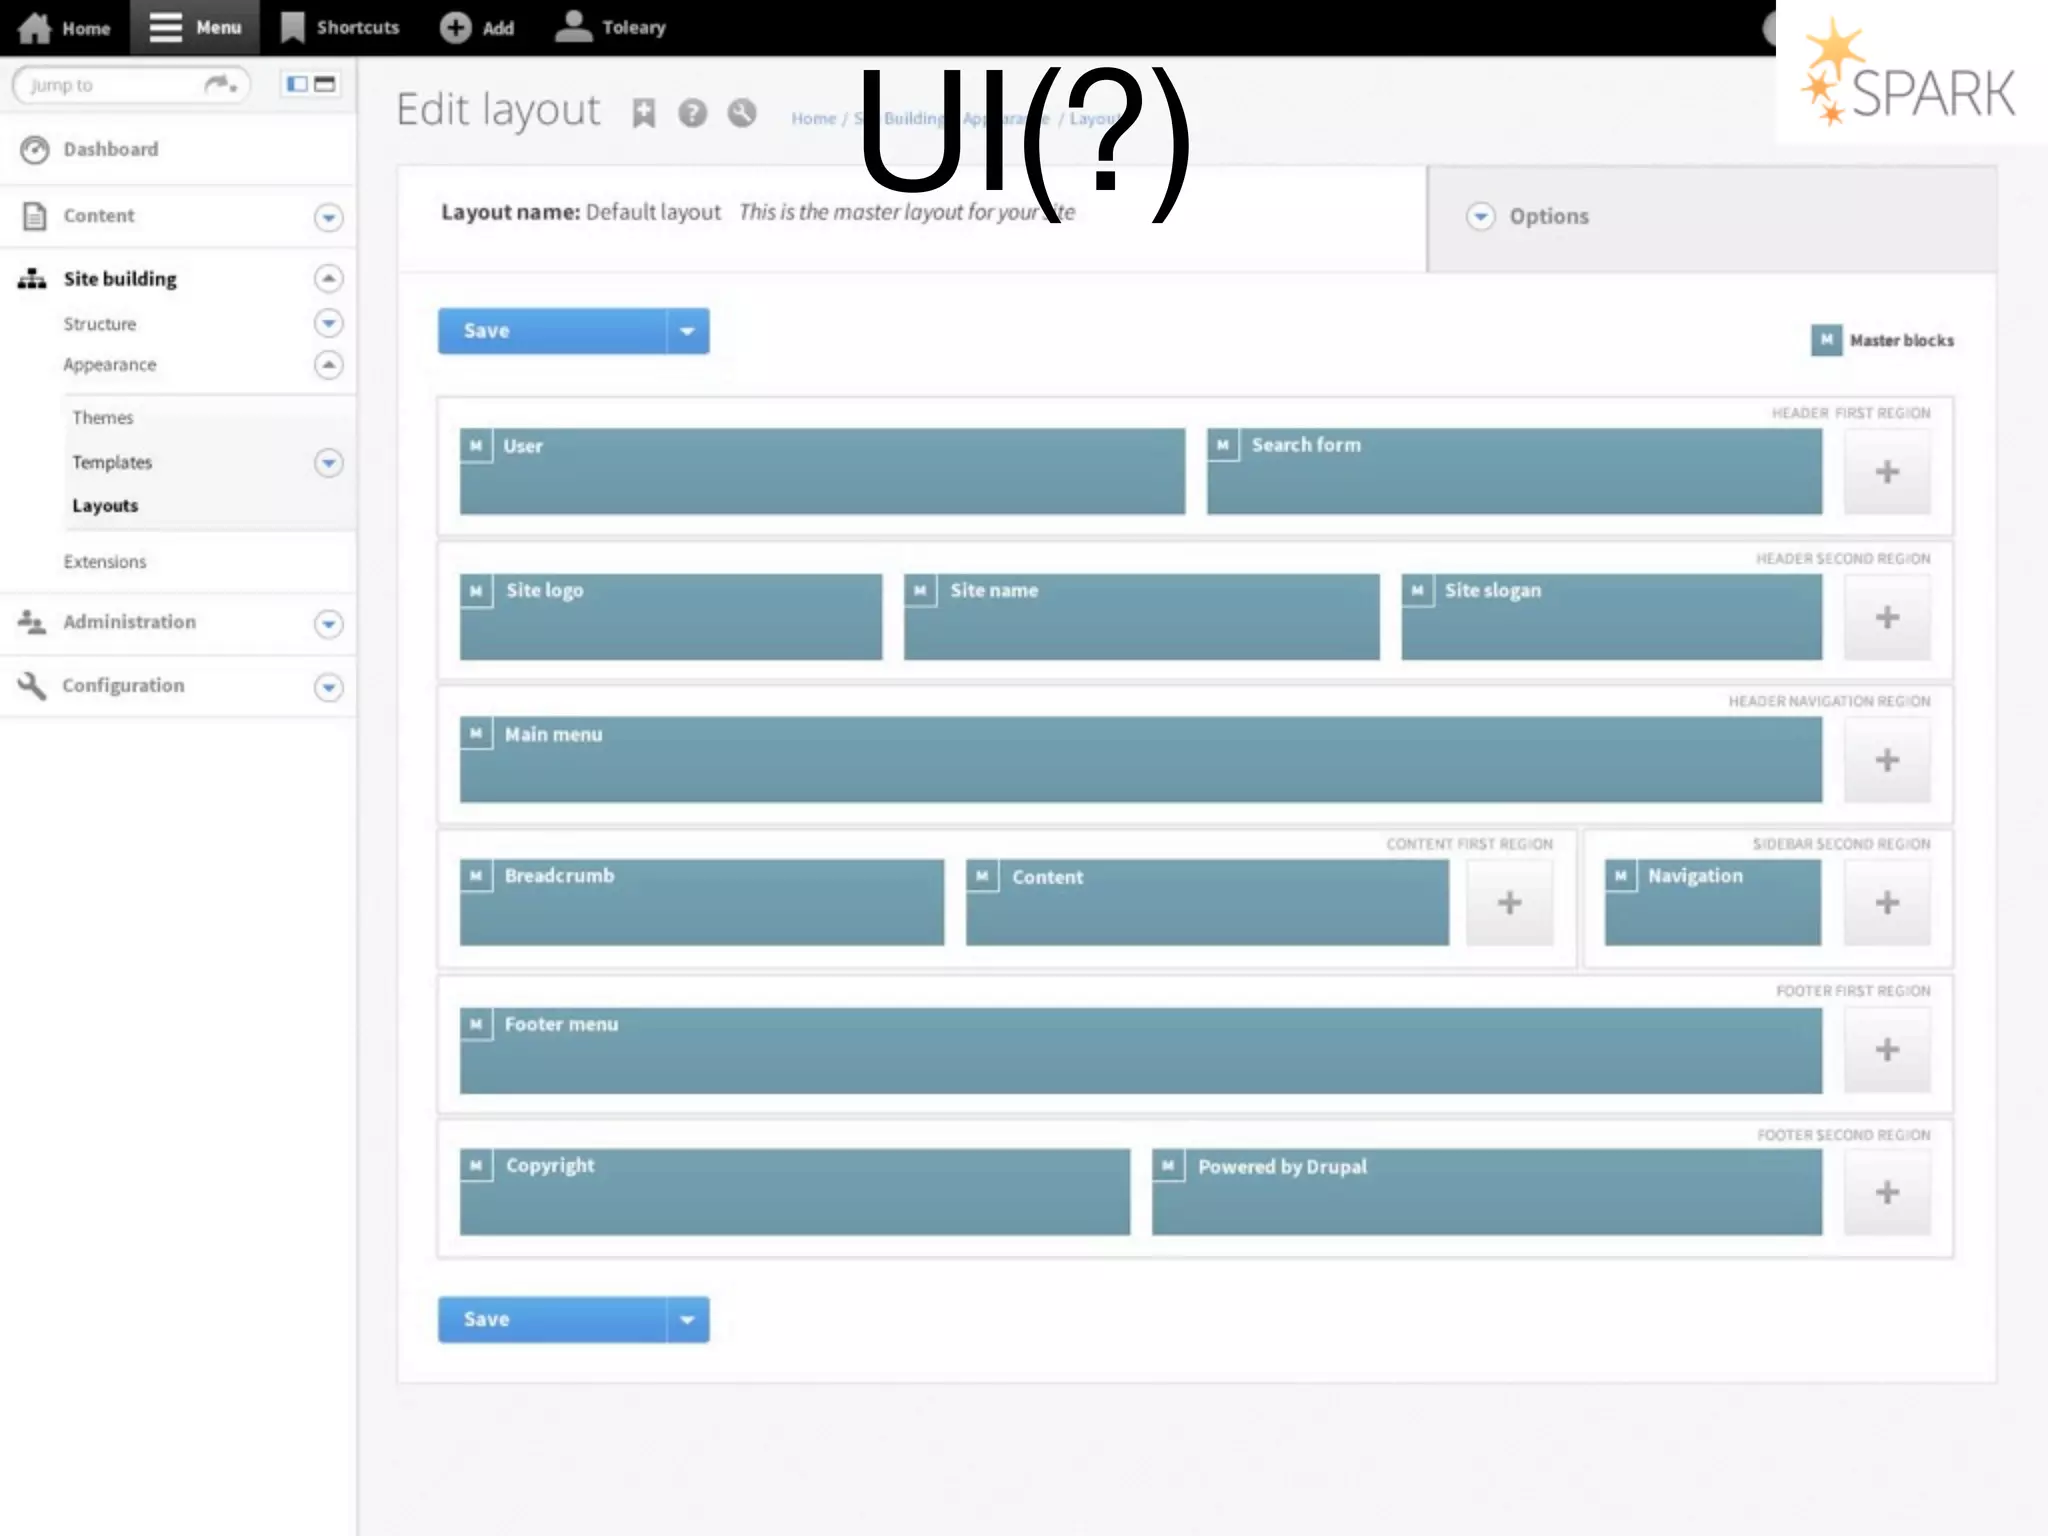Screen dimensions: 2048x1536
Task: Click the bookmark icon beside Edit layout
Action: (x=644, y=114)
